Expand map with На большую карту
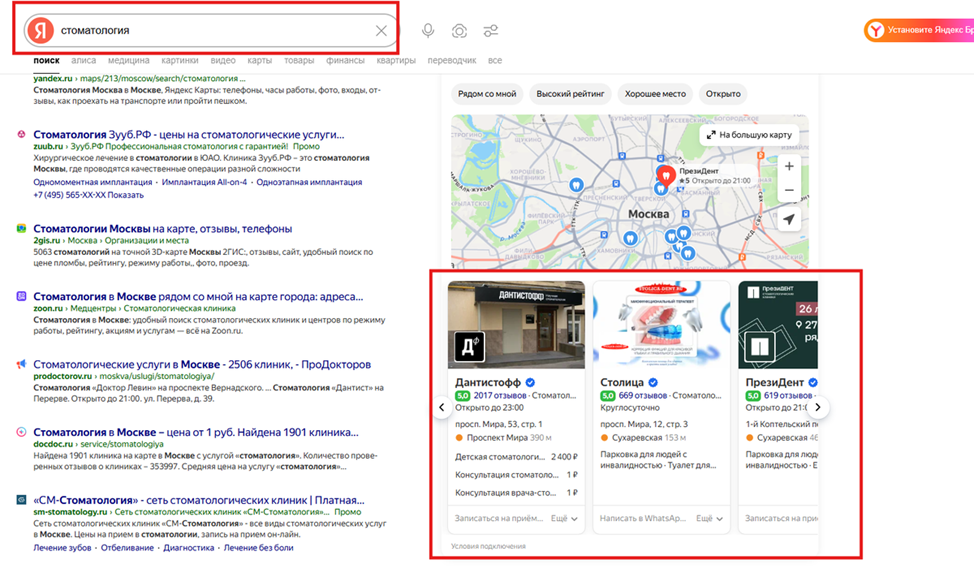The height and width of the screenshot is (573, 974). (x=749, y=134)
